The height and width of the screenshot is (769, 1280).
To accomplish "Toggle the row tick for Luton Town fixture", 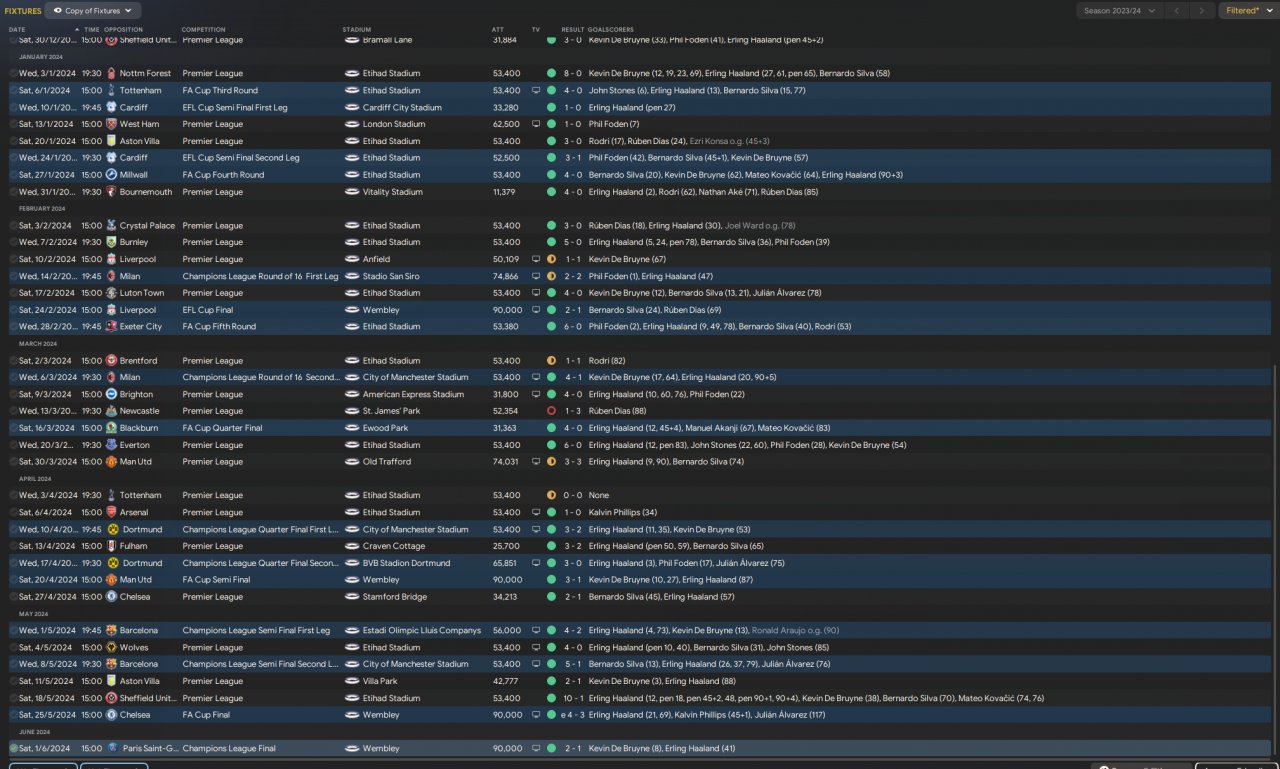I will 14,293.
